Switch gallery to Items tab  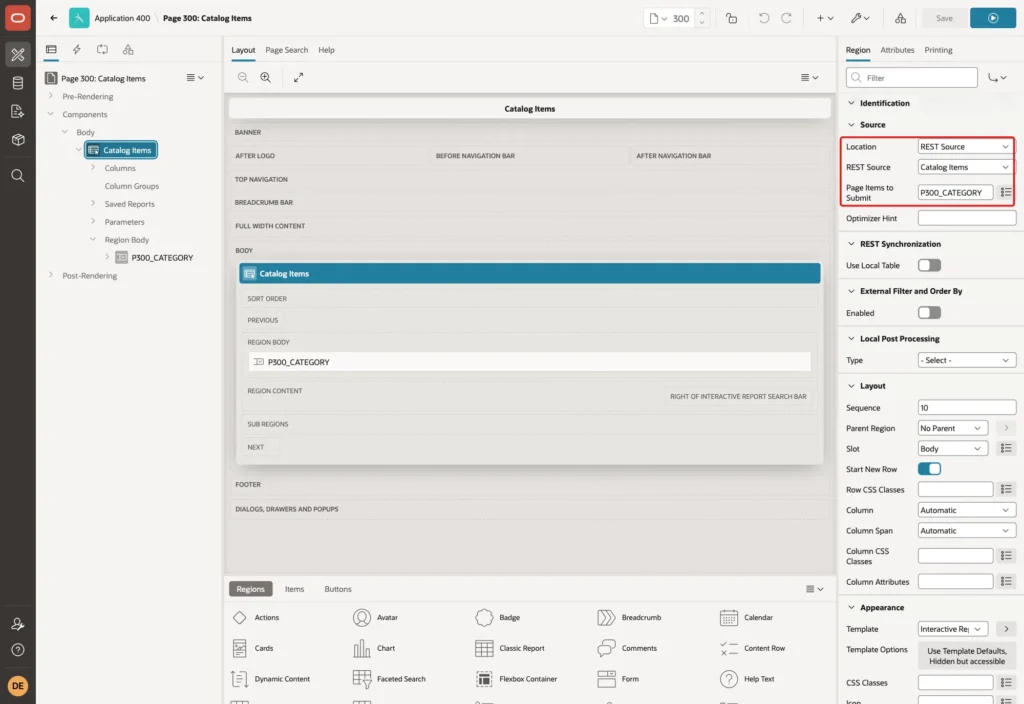tap(295, 589)
